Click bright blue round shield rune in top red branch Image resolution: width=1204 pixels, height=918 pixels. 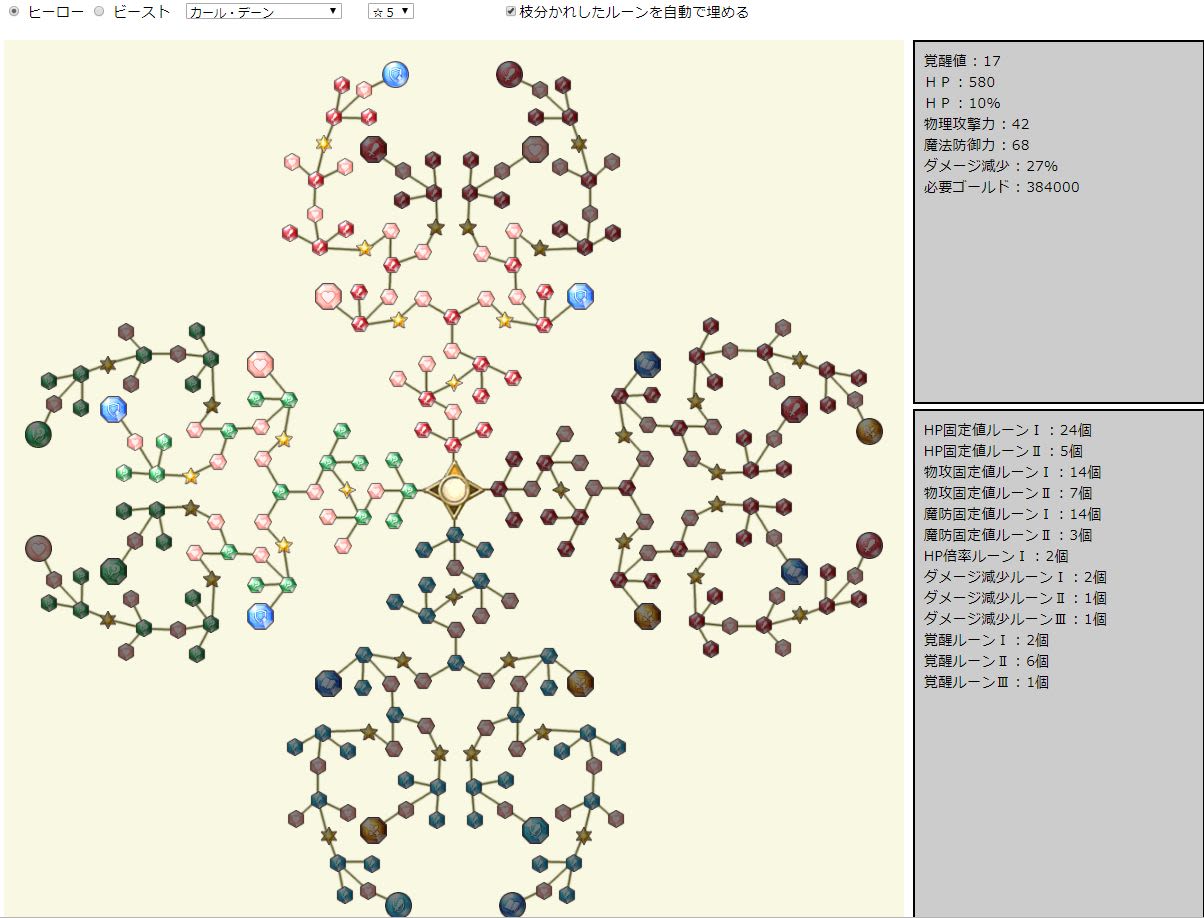(396, 74)
